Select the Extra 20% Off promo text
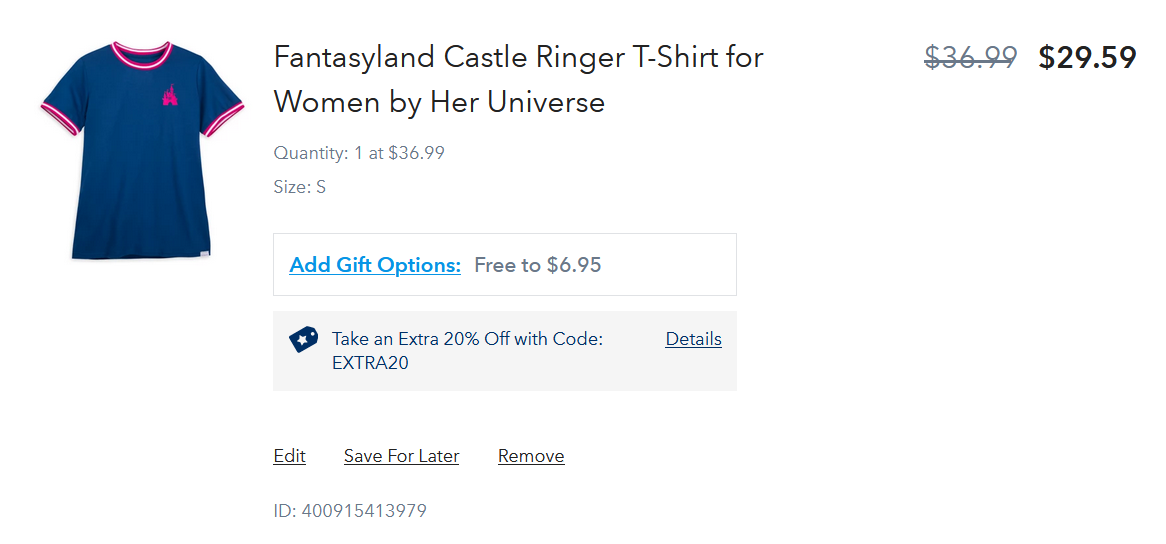1166x544 pixels. [467, 340]
